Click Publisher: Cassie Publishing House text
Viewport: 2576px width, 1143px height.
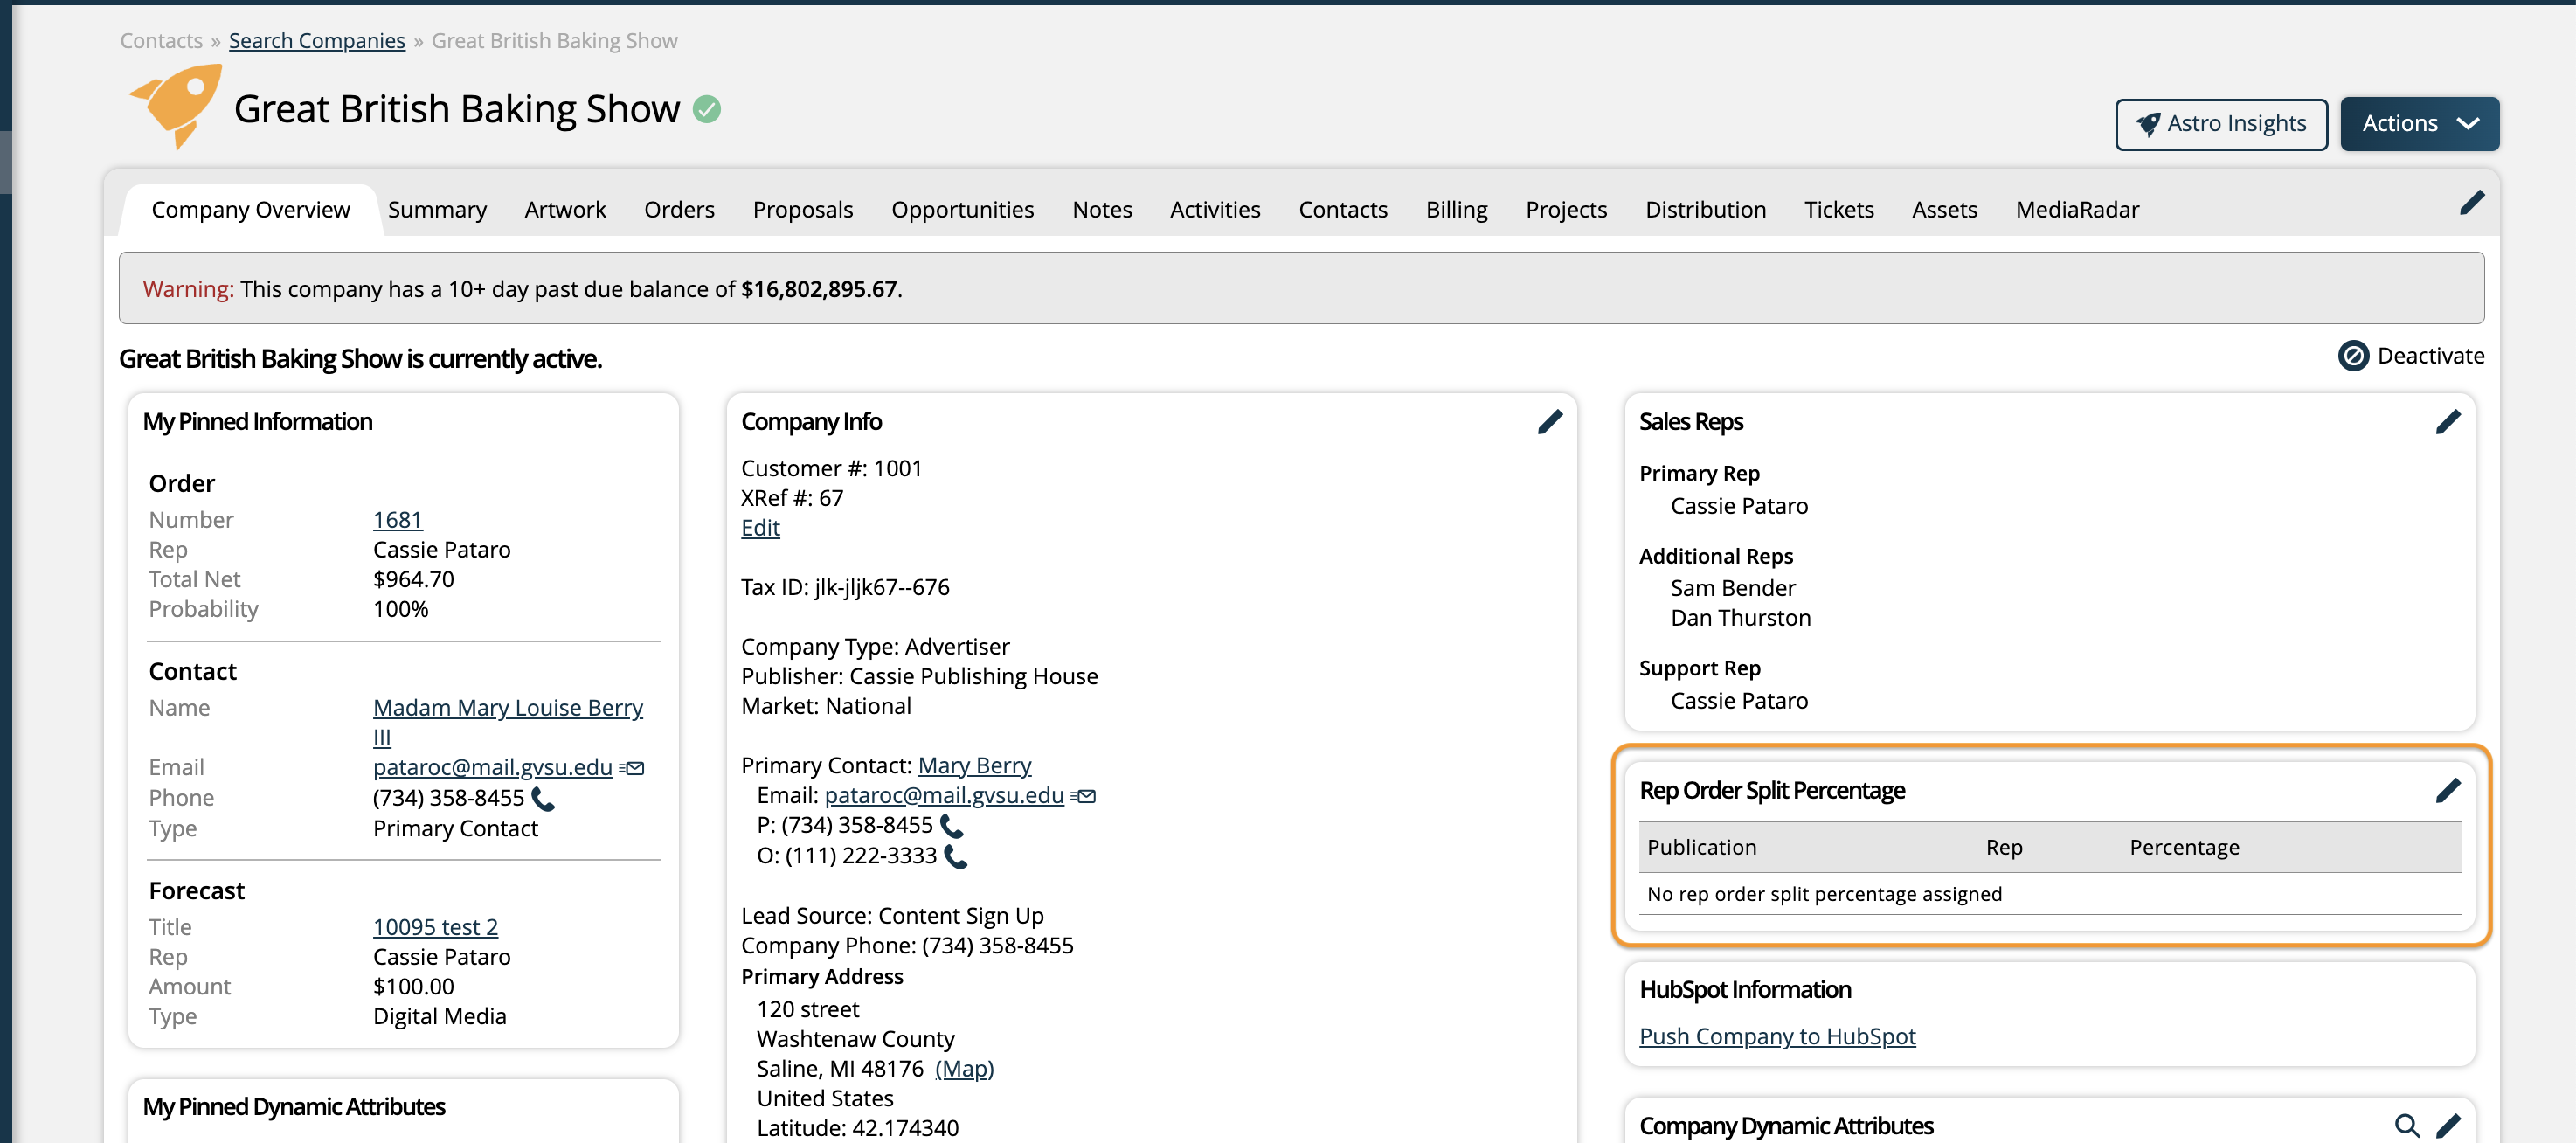click(919, 677)
